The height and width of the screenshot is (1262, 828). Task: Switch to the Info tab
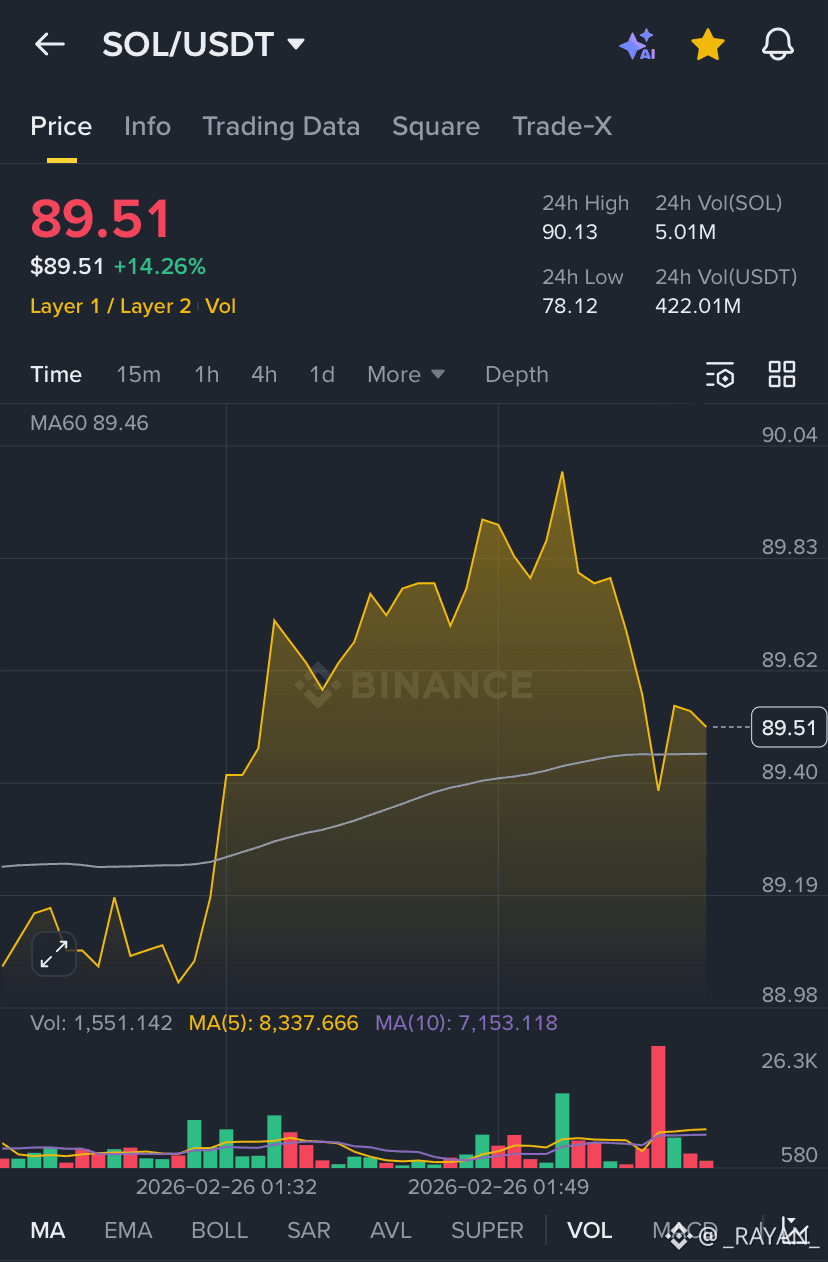pos(147,126)
